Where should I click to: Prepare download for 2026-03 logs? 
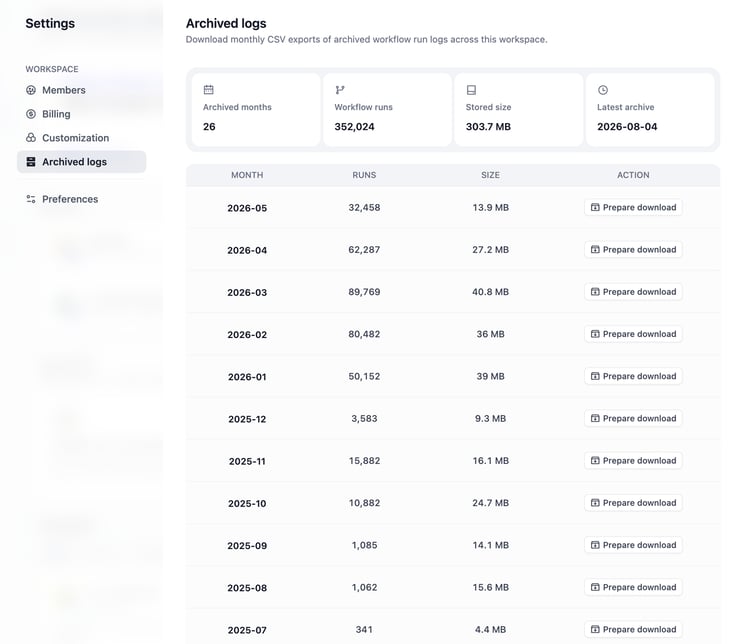633,292
